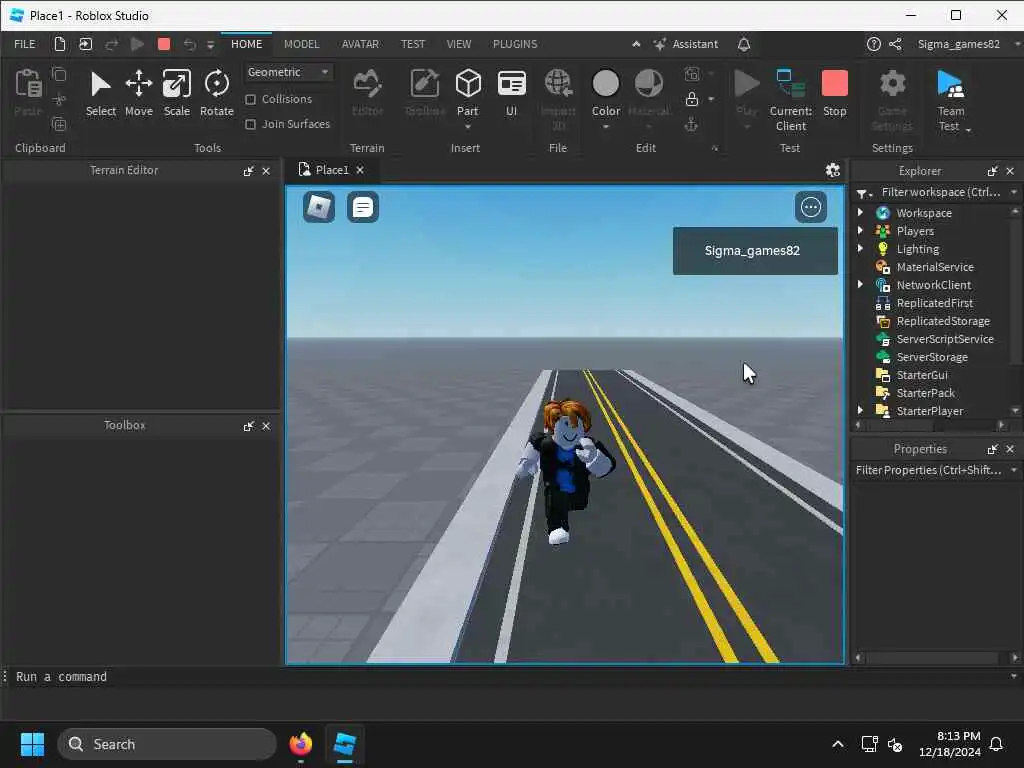Close the Explorer panel
This screenshot has width=1024, height=768.
(1010, 171)
